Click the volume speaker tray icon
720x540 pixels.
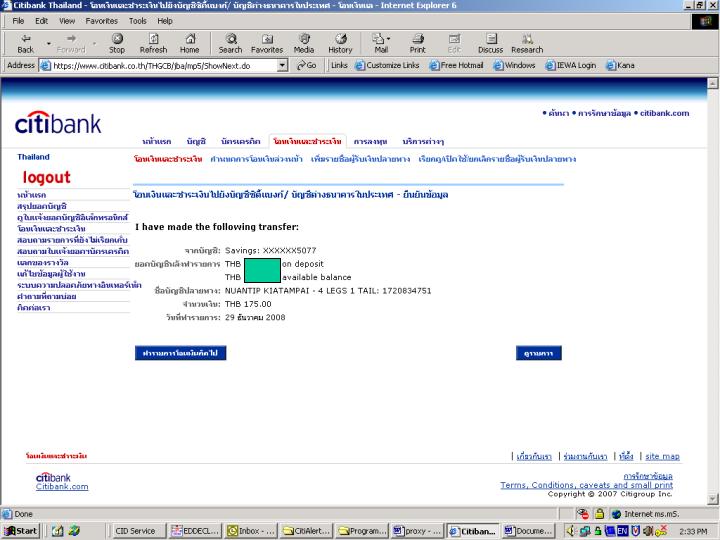[x=571, y=531]
